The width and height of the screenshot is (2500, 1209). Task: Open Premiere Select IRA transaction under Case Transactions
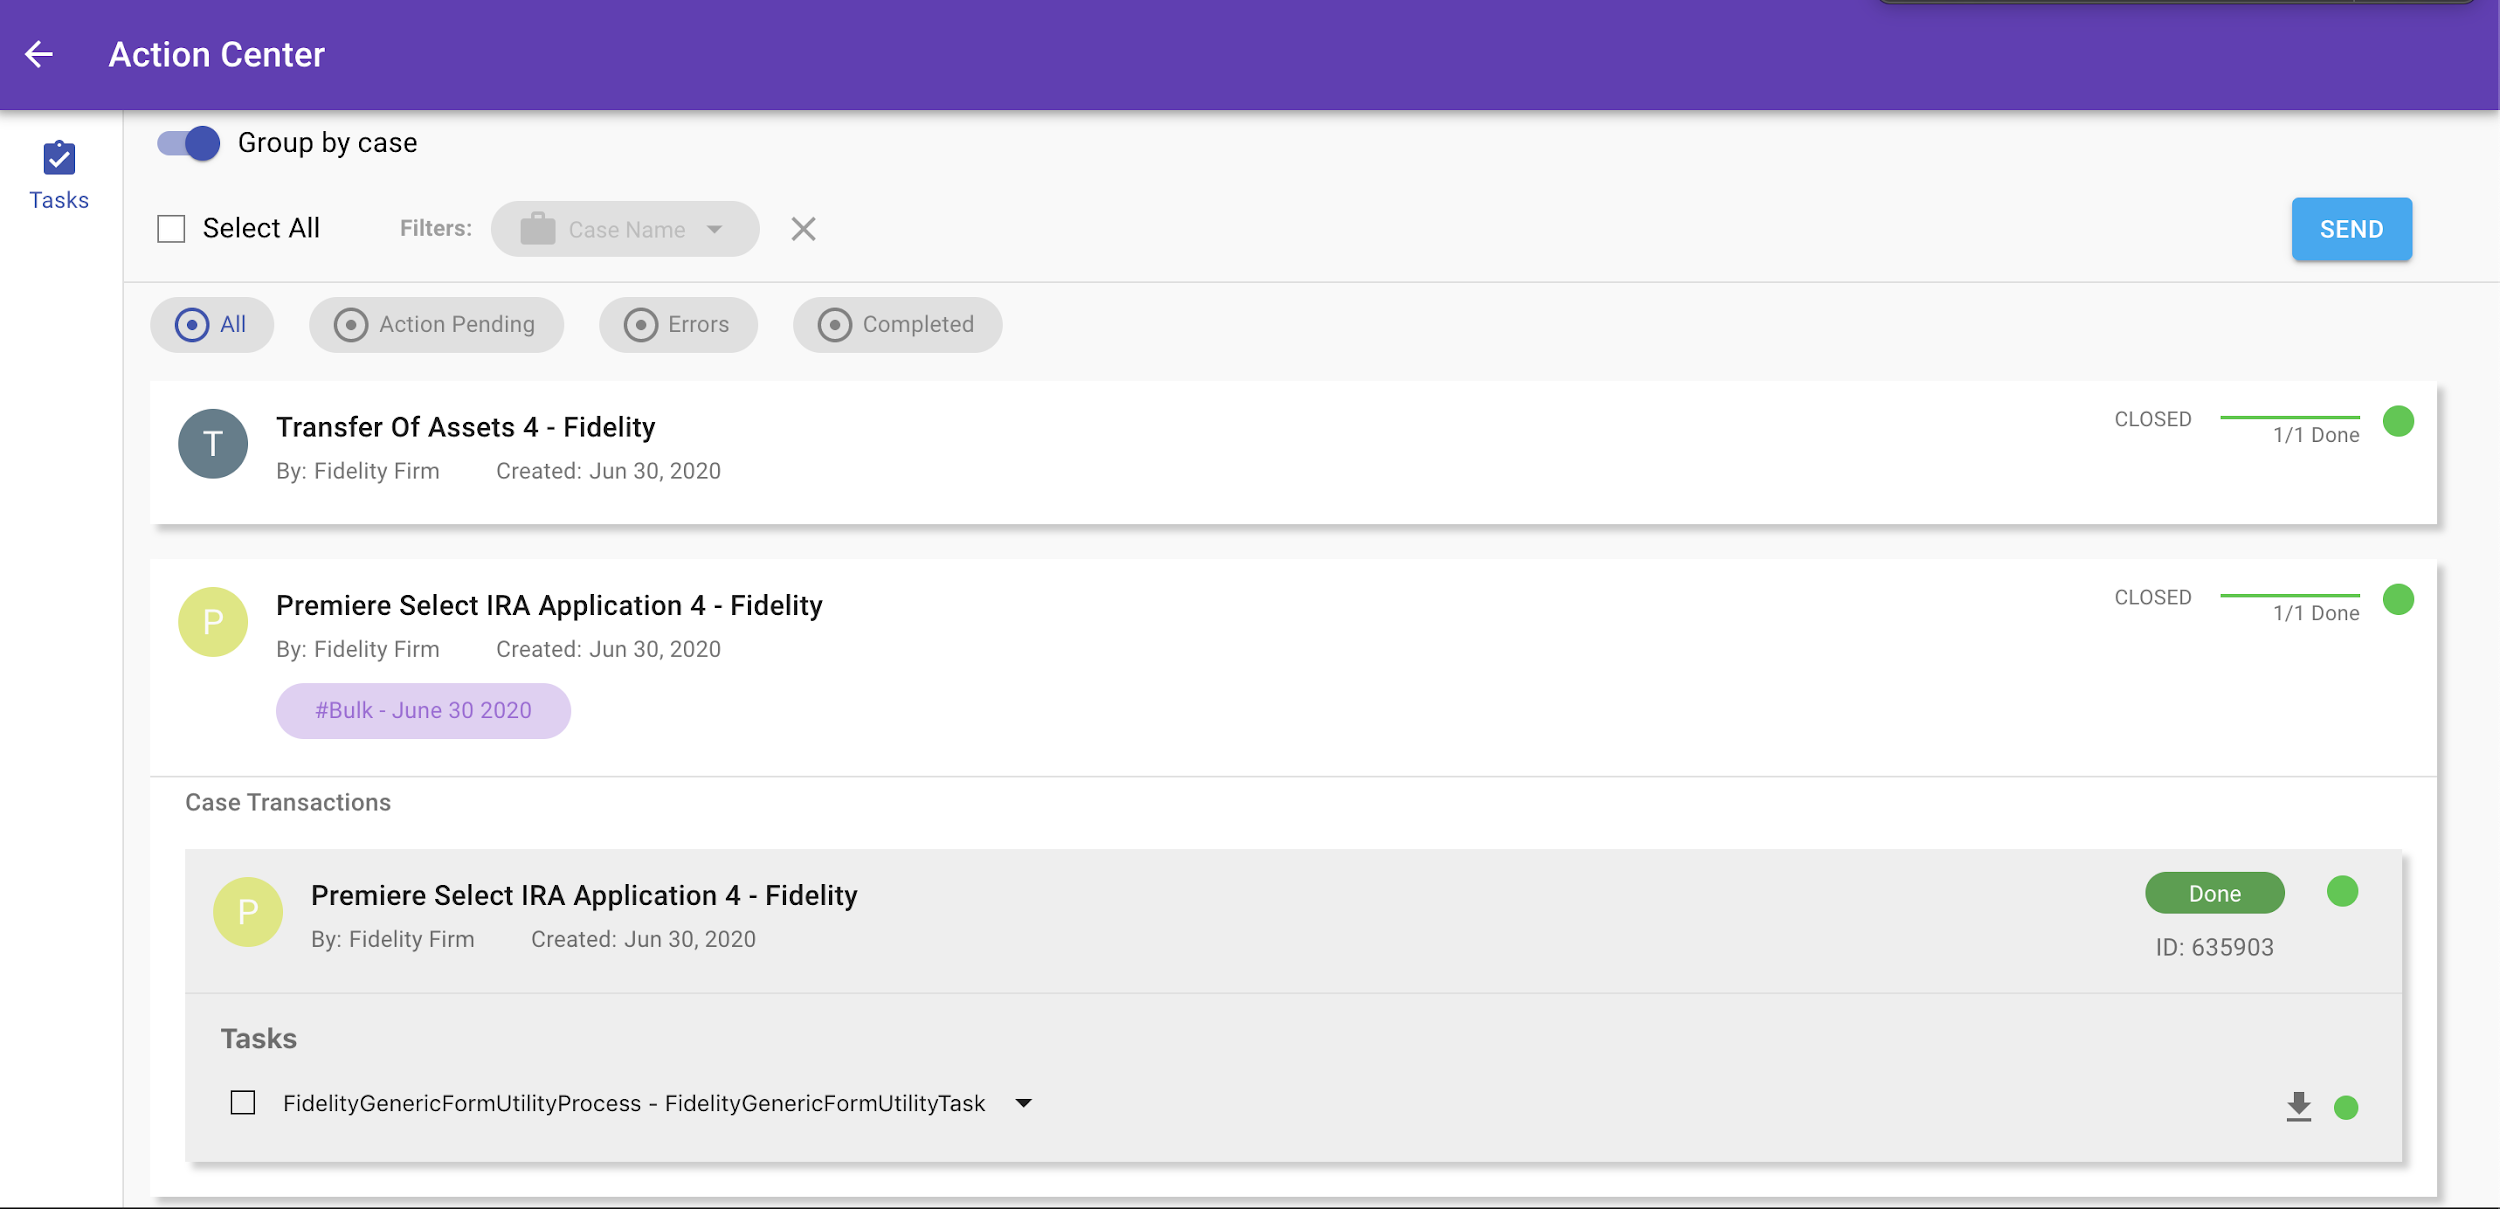584,895
